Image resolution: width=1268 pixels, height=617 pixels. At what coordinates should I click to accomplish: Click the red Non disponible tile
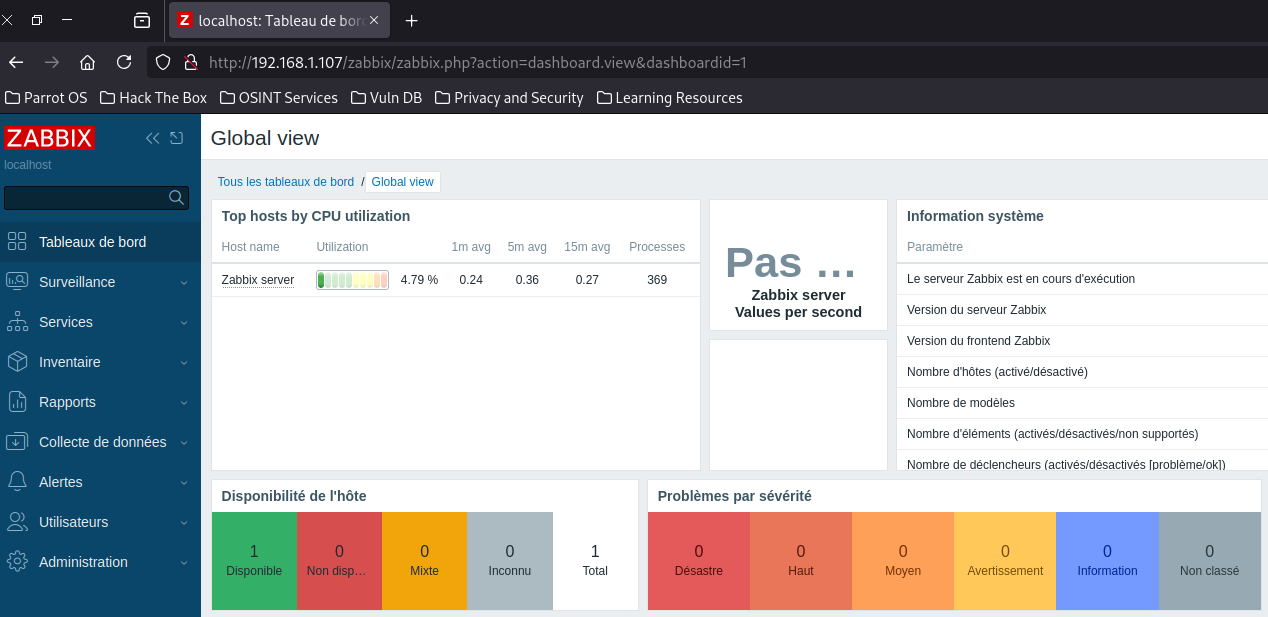[339, 561]
